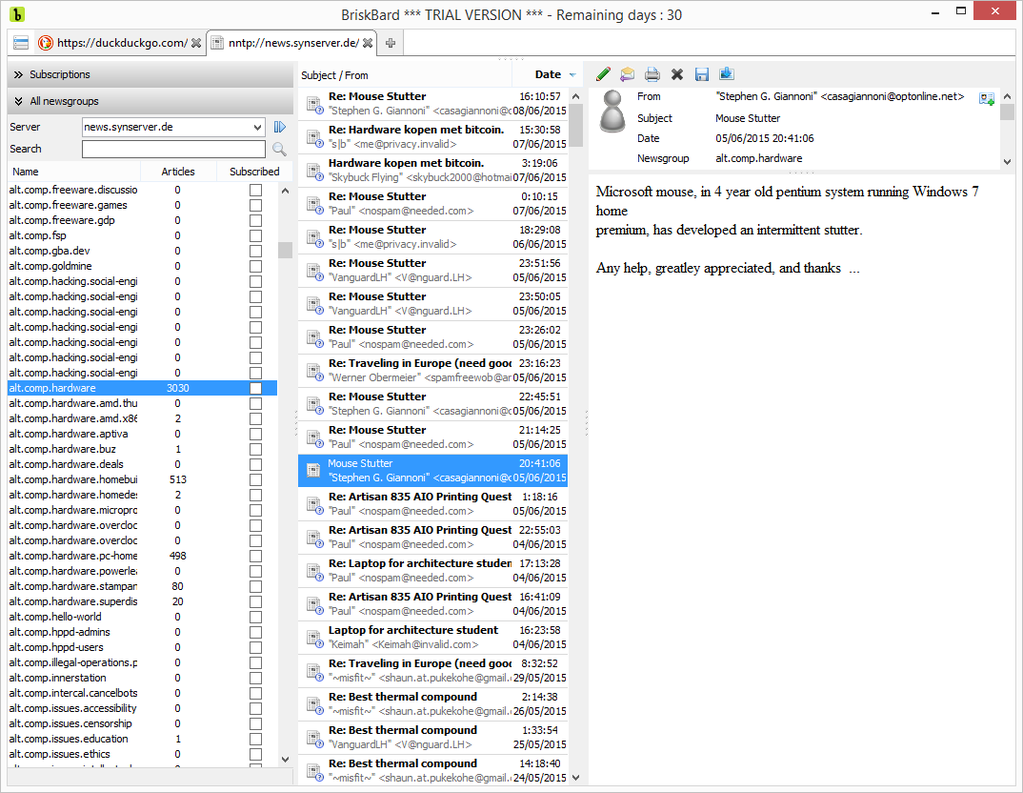
Task: Click the article icon of Re: Best thermal compound 2:14:38
Action: point(314,706)
